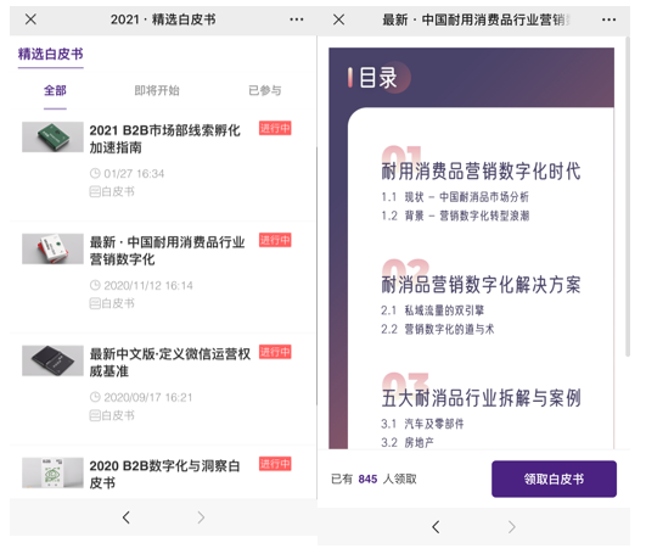Click the green book thumbnail of first whitepaper

[52, 137]
